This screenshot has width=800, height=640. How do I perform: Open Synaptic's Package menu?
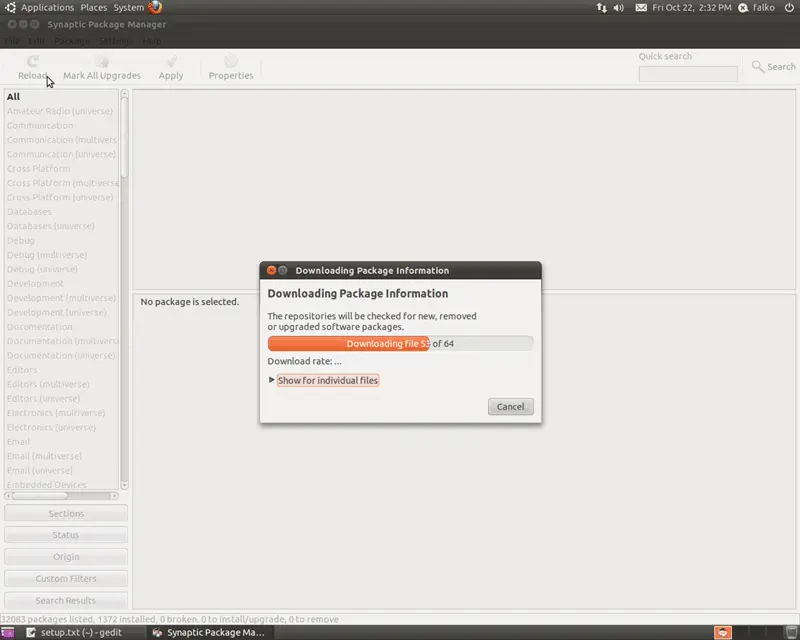[x=71, y=41]
